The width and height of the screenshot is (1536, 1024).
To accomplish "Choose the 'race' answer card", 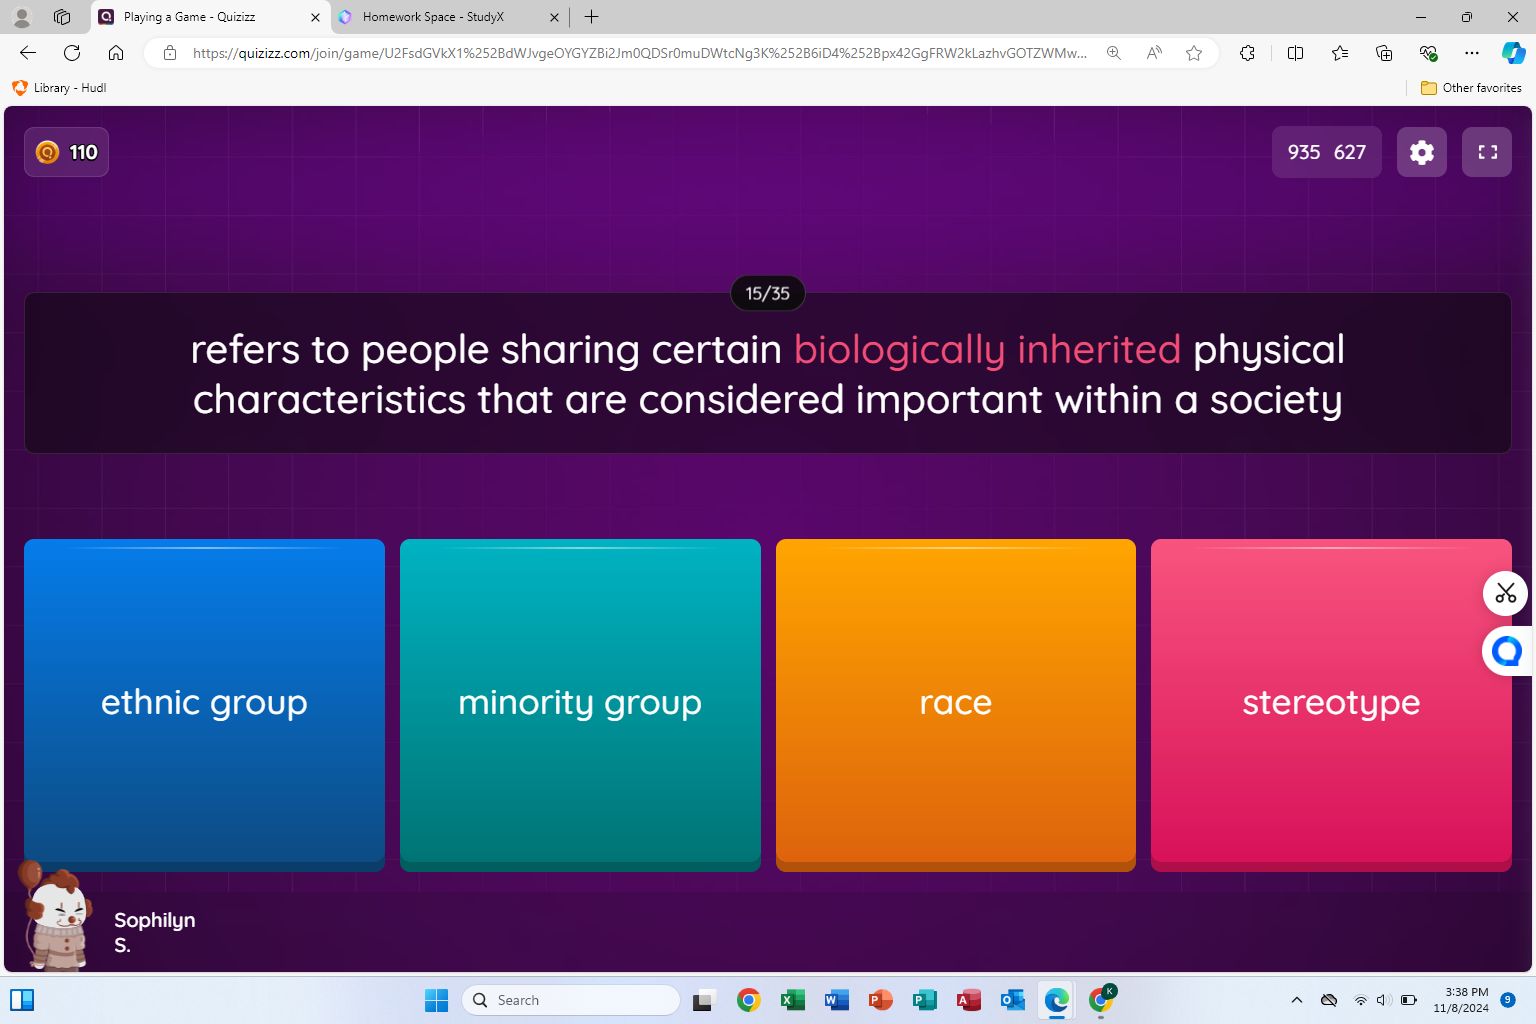I will coord(956,704).
